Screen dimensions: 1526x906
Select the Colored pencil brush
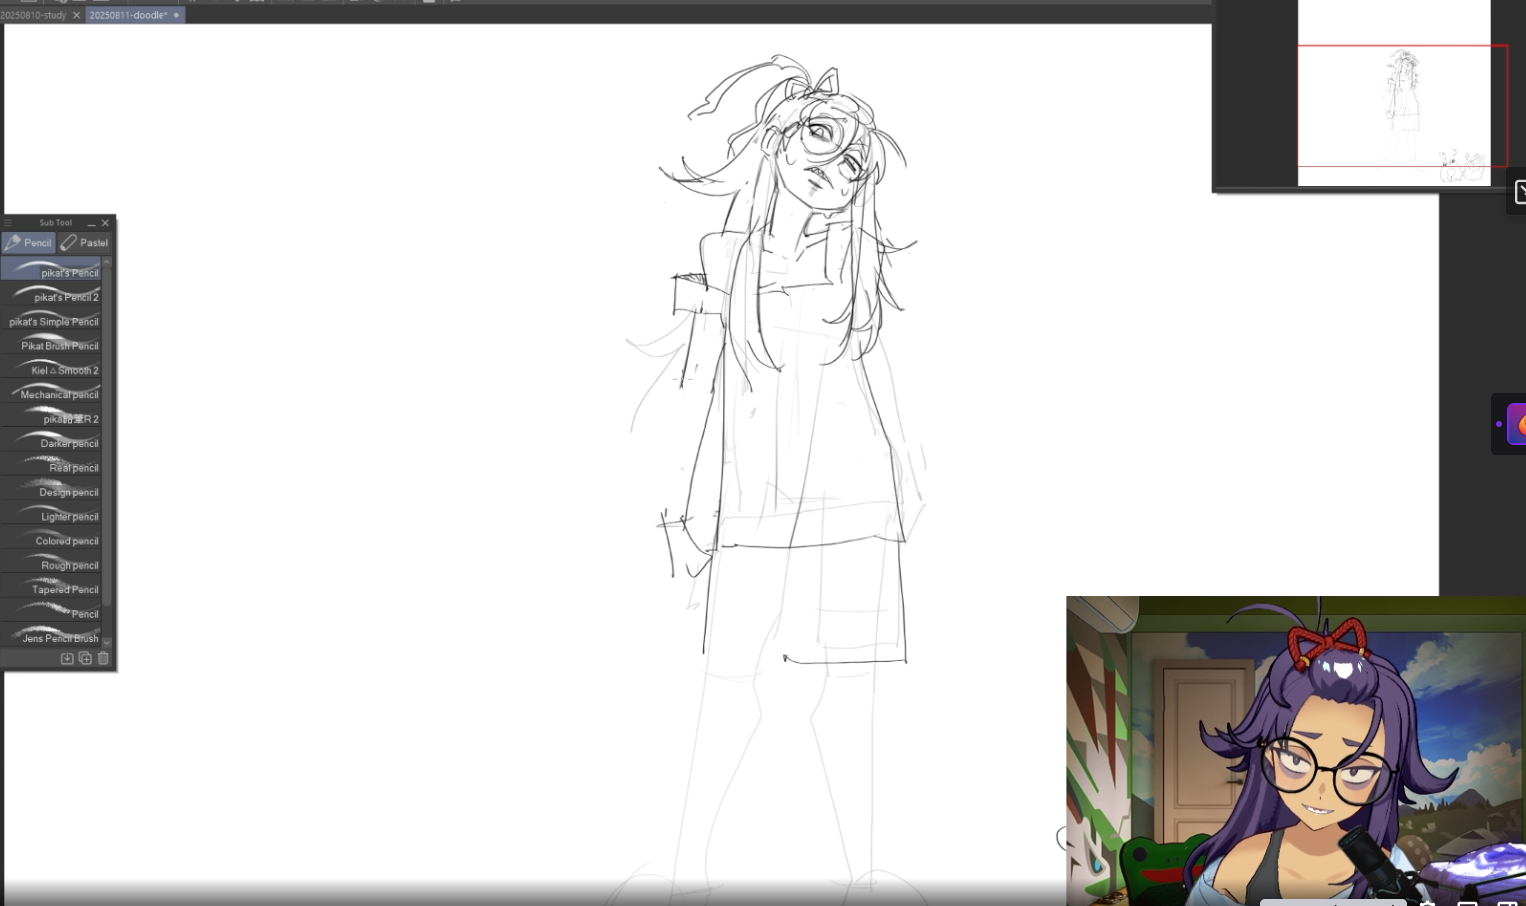coord(51,538)
